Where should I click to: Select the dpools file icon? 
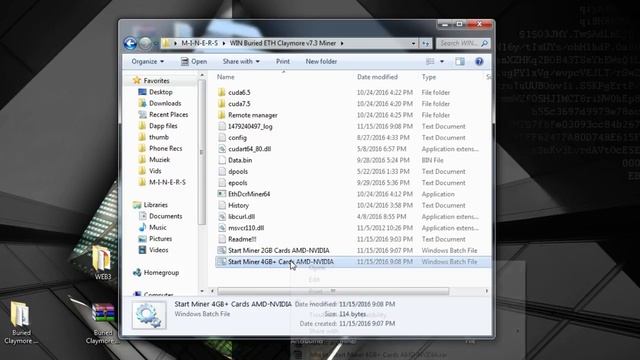222,171
